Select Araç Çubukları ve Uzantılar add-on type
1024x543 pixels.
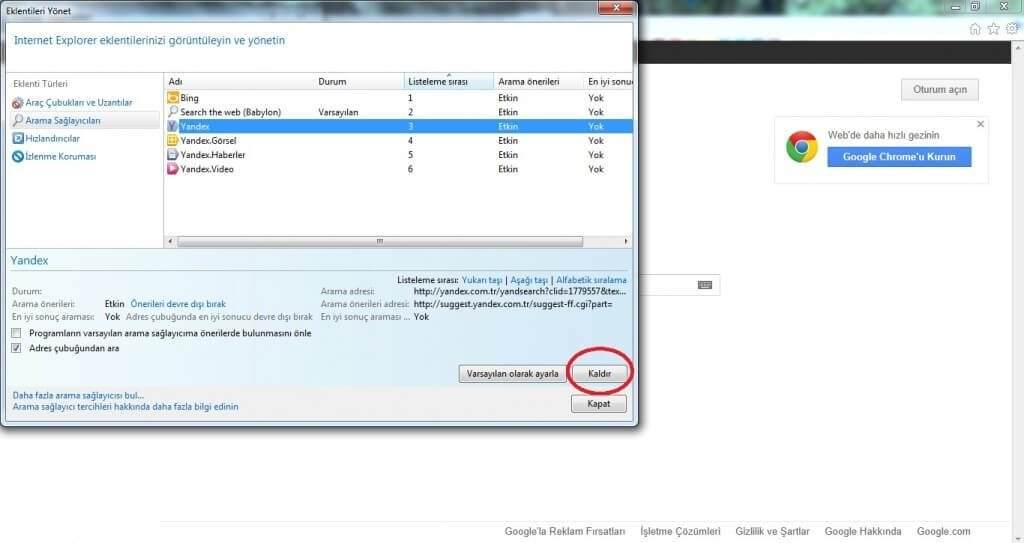click(78, 103)
